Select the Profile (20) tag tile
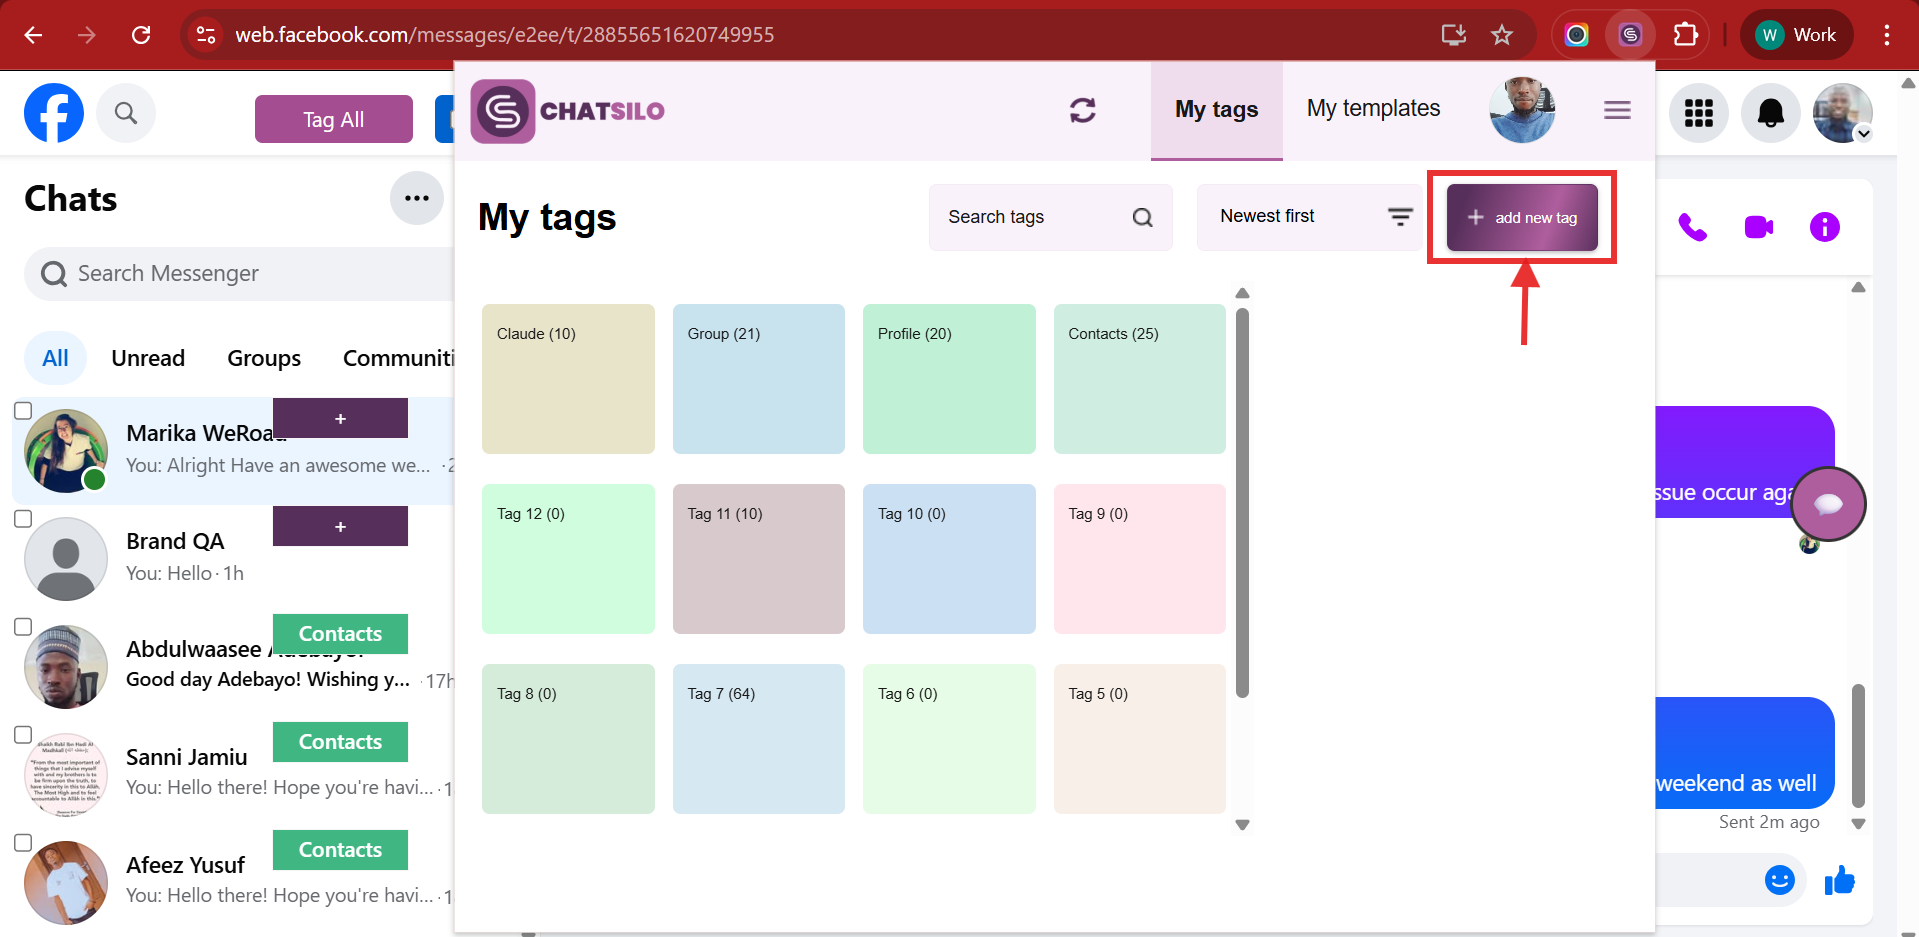Image resolution: width=1919 pixels, height=937 pixels. pyautogui.click(x=949, y=379)
